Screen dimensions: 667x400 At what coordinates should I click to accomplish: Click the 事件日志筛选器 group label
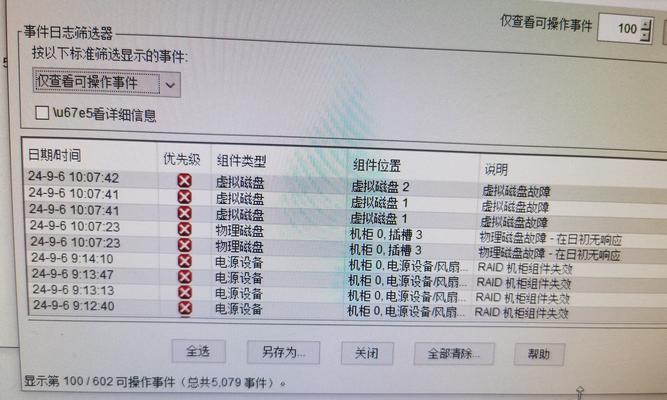[68, 32]
